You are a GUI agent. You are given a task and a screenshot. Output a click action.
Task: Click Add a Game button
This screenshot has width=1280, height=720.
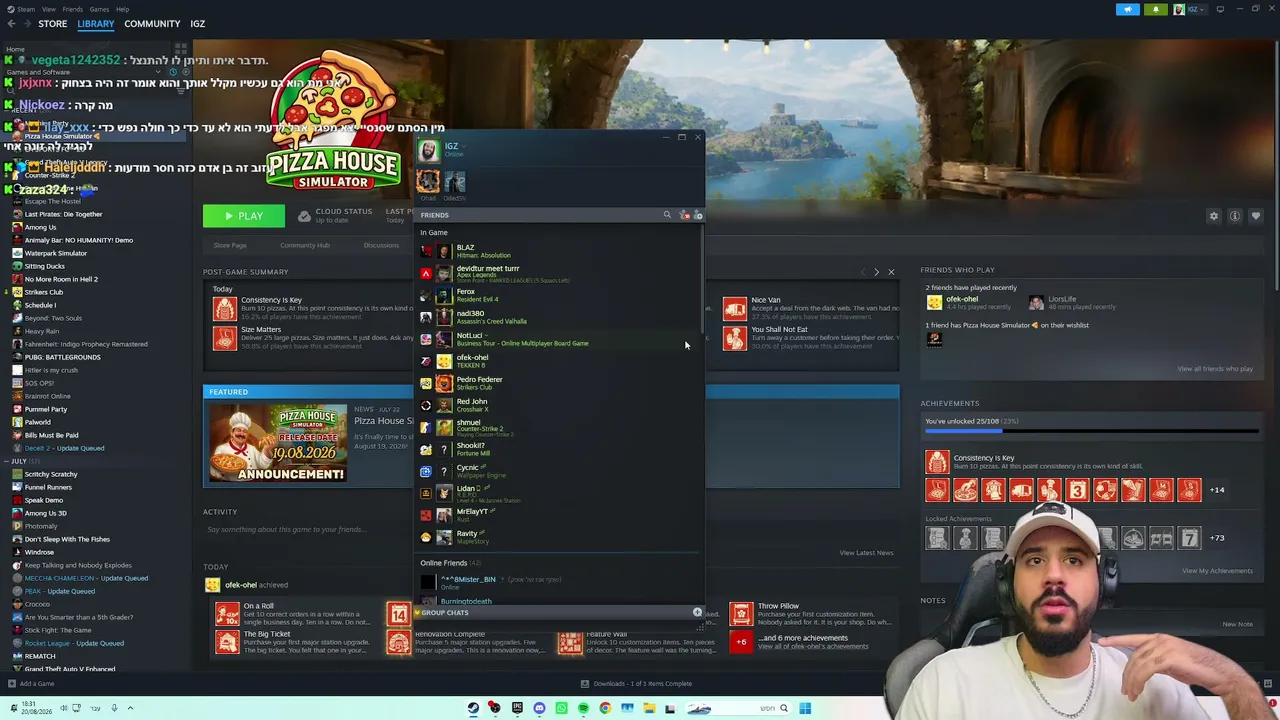click(30, 684)
